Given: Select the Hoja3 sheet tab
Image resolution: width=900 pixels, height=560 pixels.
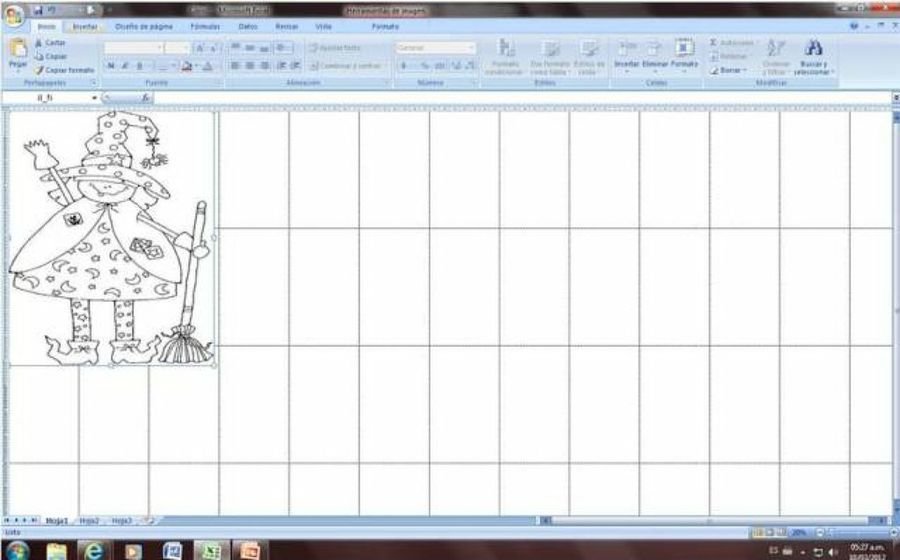Looking at the screenshot, I should [x=122, y=521].
